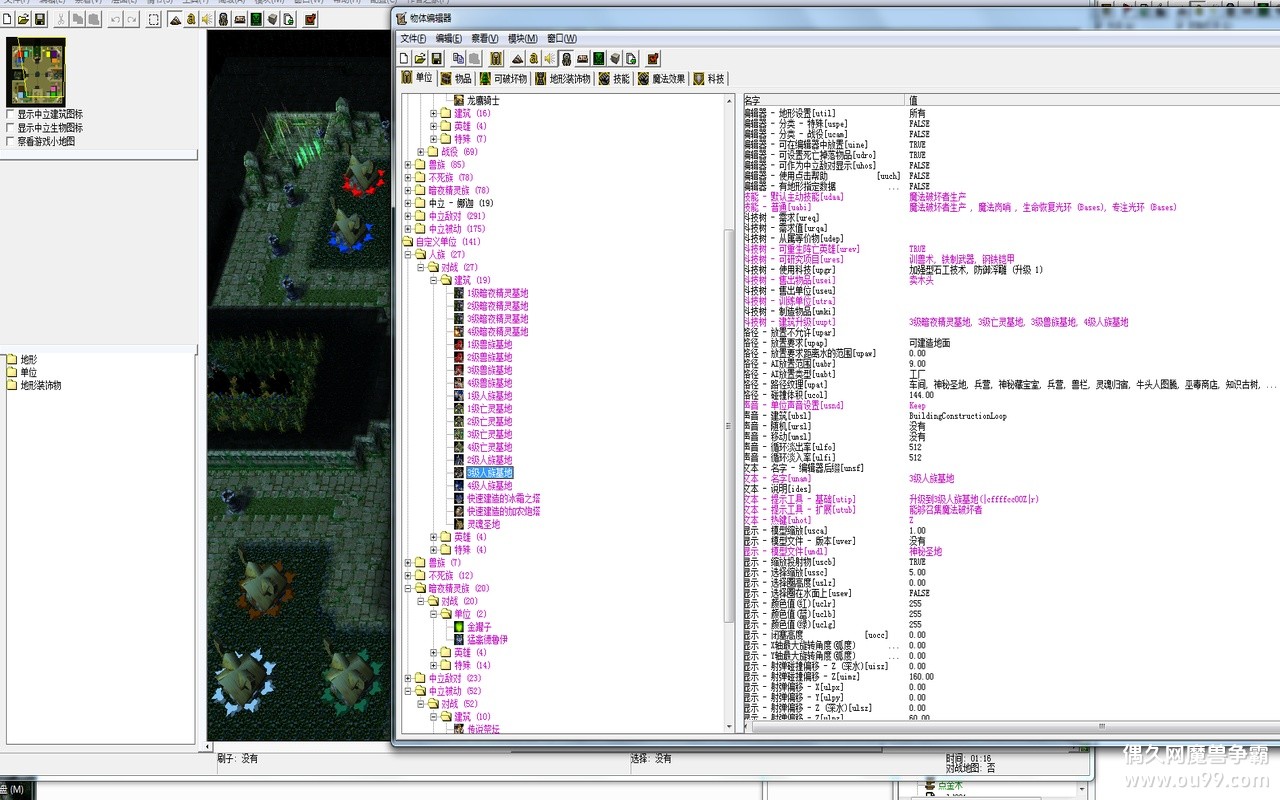Open 察看(V) menu in Object Editor
The image size is (1280, 800).
tap(485, 39)
